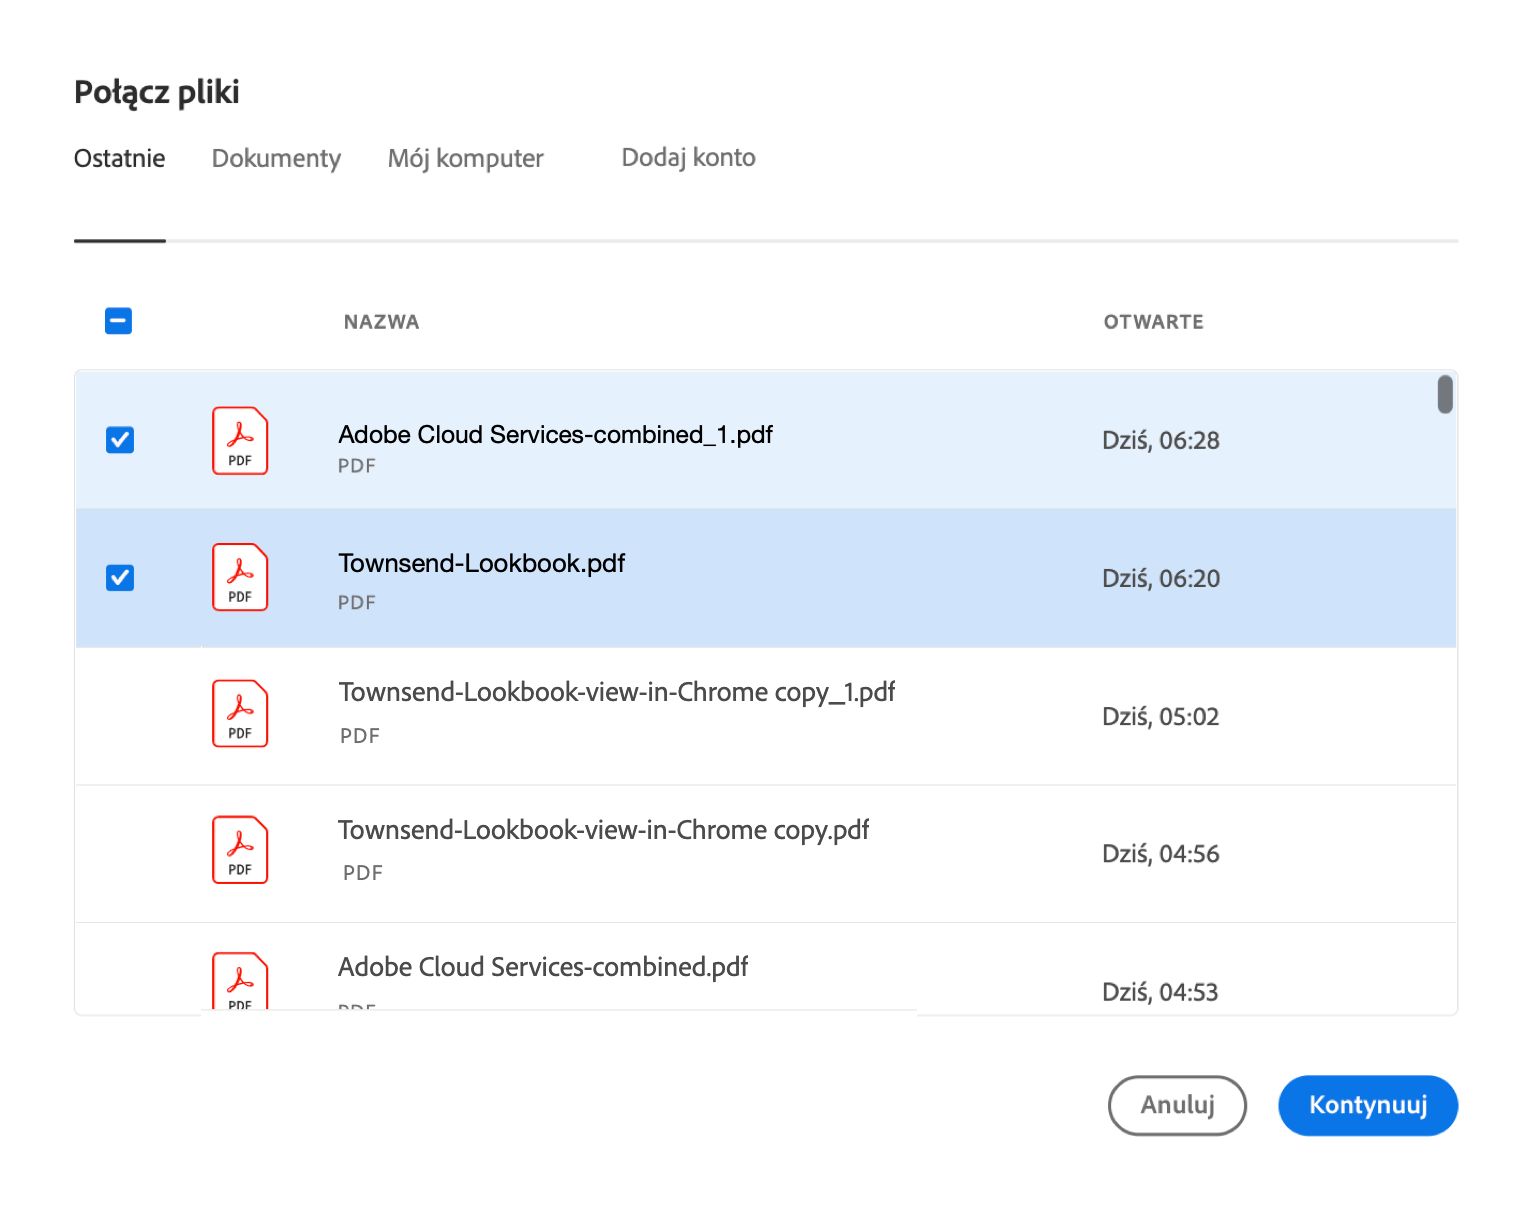Screen dimensions: 1526x1208
Task: Select Townsend-Lookbook-view-in-Chrome copy.pdf file name
Action: pyautogui.click(x=604, y=830)
